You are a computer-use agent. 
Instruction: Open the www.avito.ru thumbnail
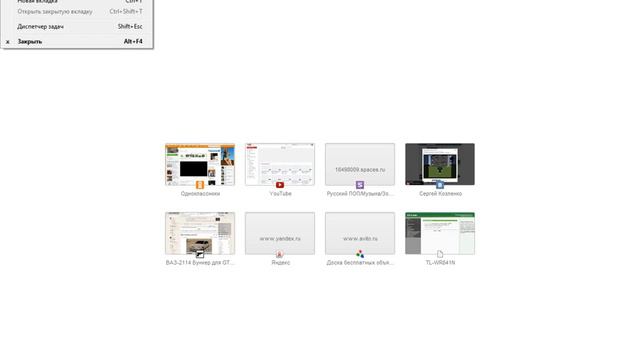click(360, 233)
